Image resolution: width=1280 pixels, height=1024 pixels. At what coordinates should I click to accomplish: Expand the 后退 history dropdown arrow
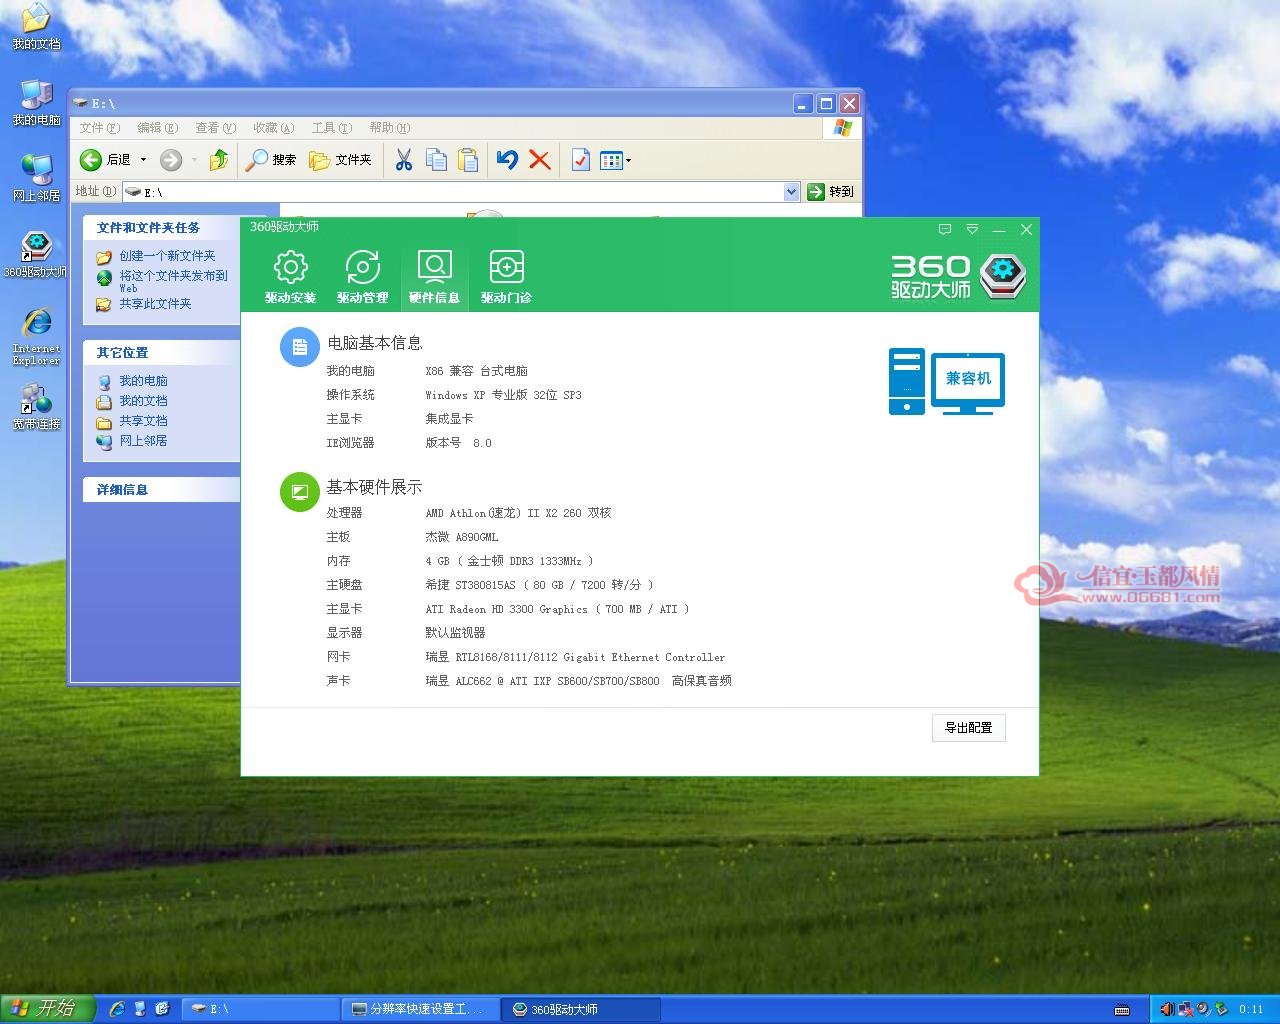[143, 160]
